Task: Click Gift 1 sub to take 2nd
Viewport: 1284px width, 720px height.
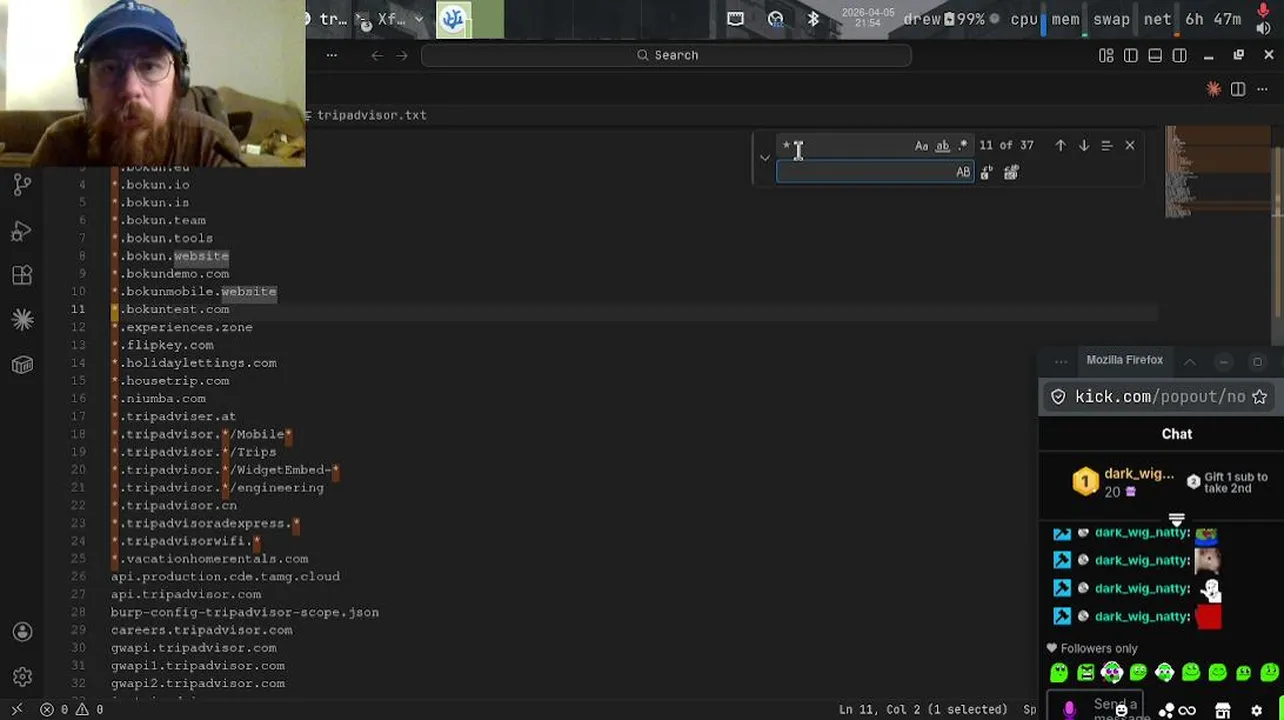Action: [x=1228, y=482]
